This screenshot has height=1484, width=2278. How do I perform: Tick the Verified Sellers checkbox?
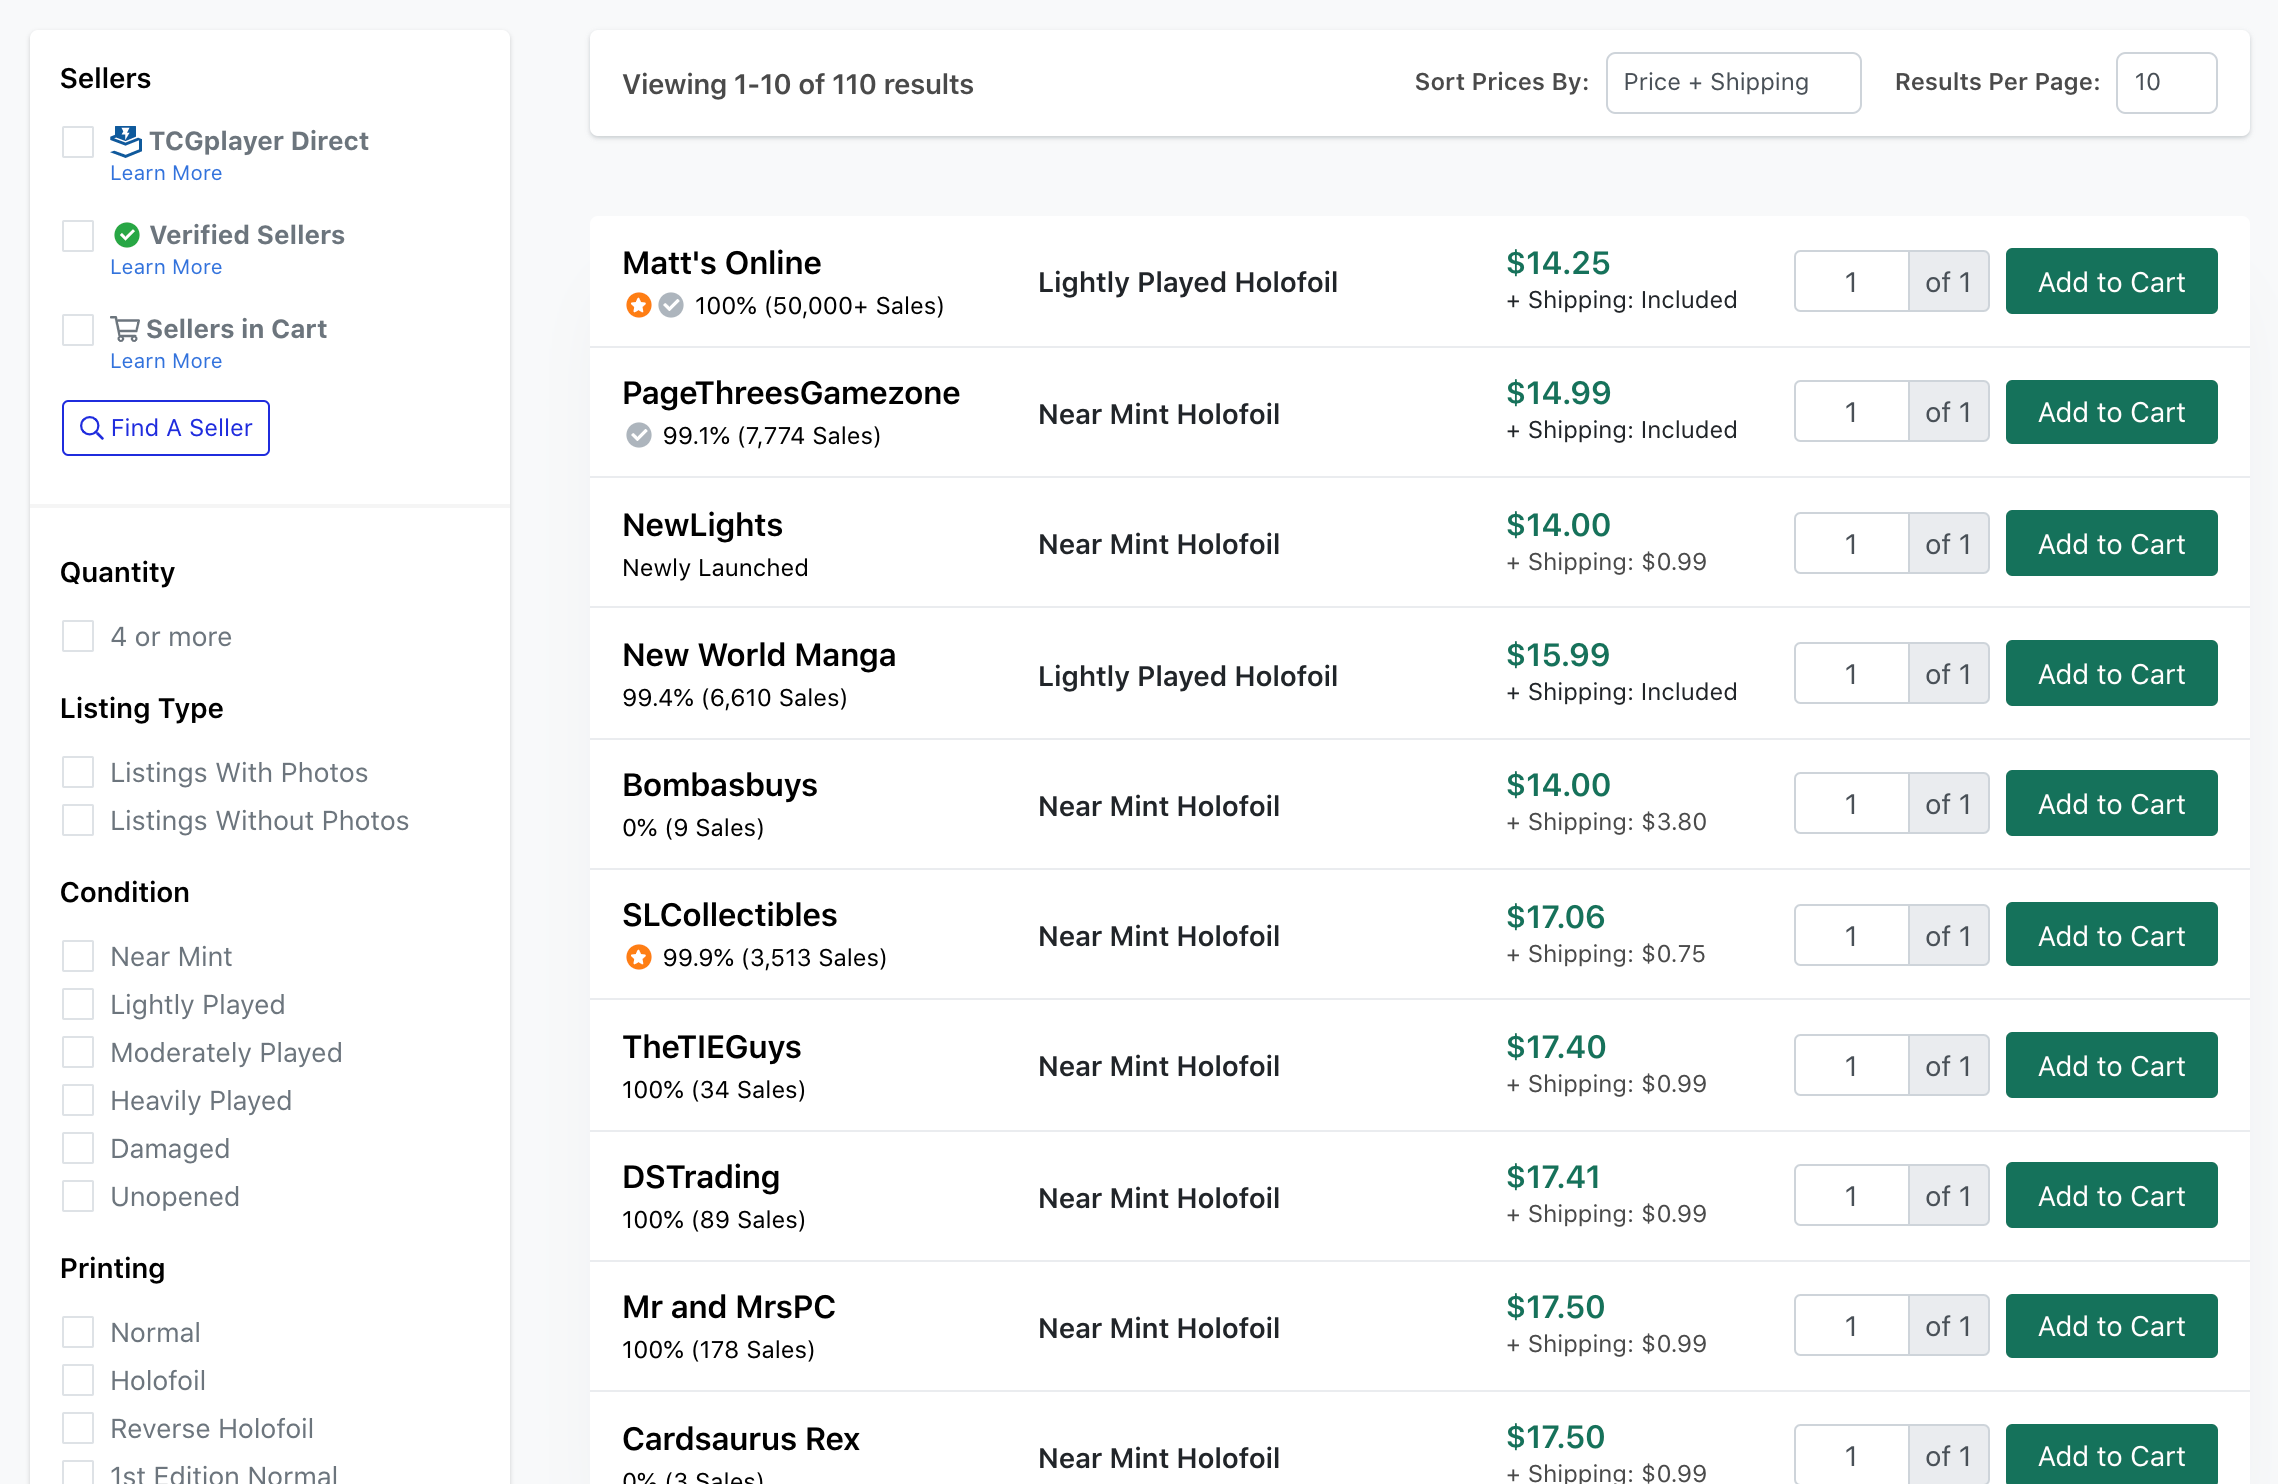[x=78, y=236]
